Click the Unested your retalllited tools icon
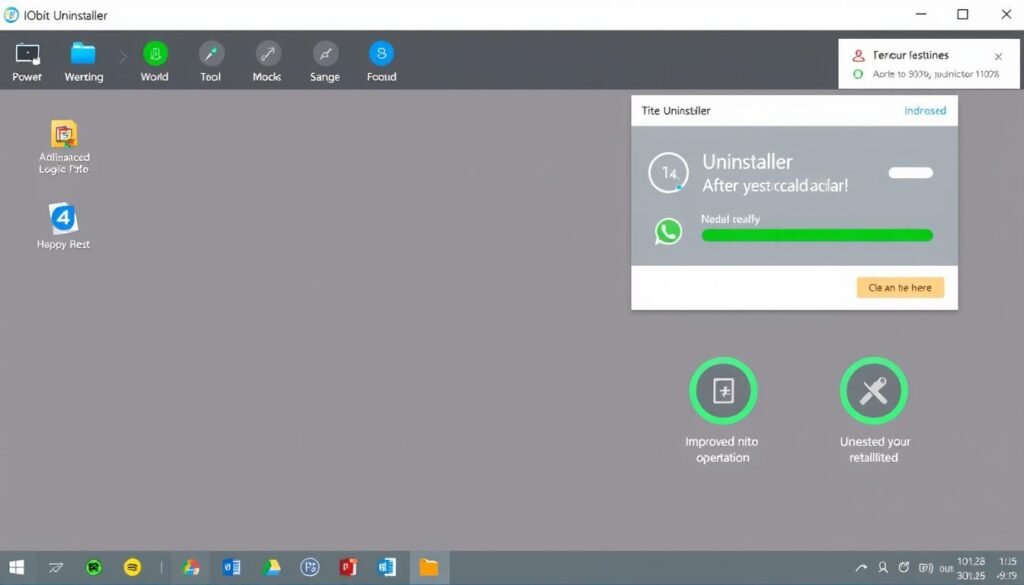The width and height of the screenshot is (1024, 585). 874,390
